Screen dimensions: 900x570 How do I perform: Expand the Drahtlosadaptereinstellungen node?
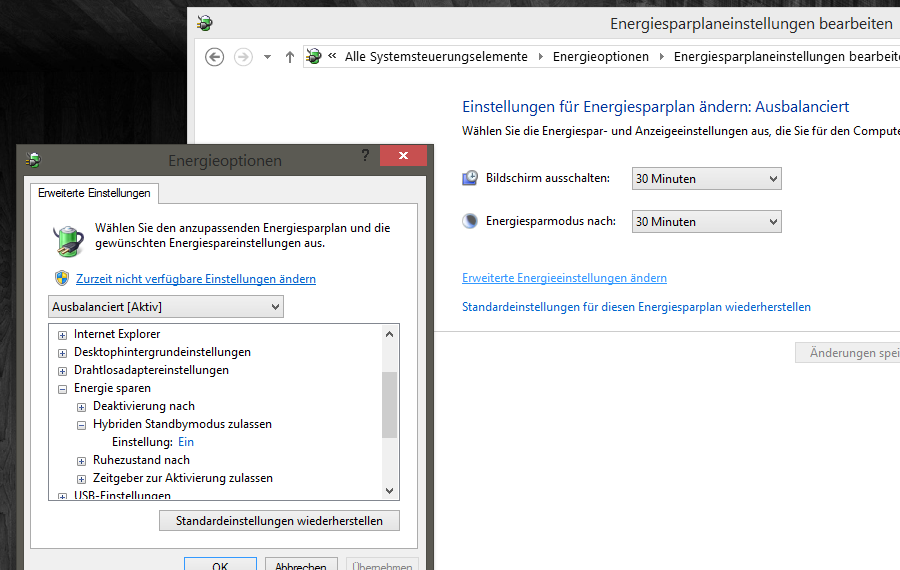63,371
